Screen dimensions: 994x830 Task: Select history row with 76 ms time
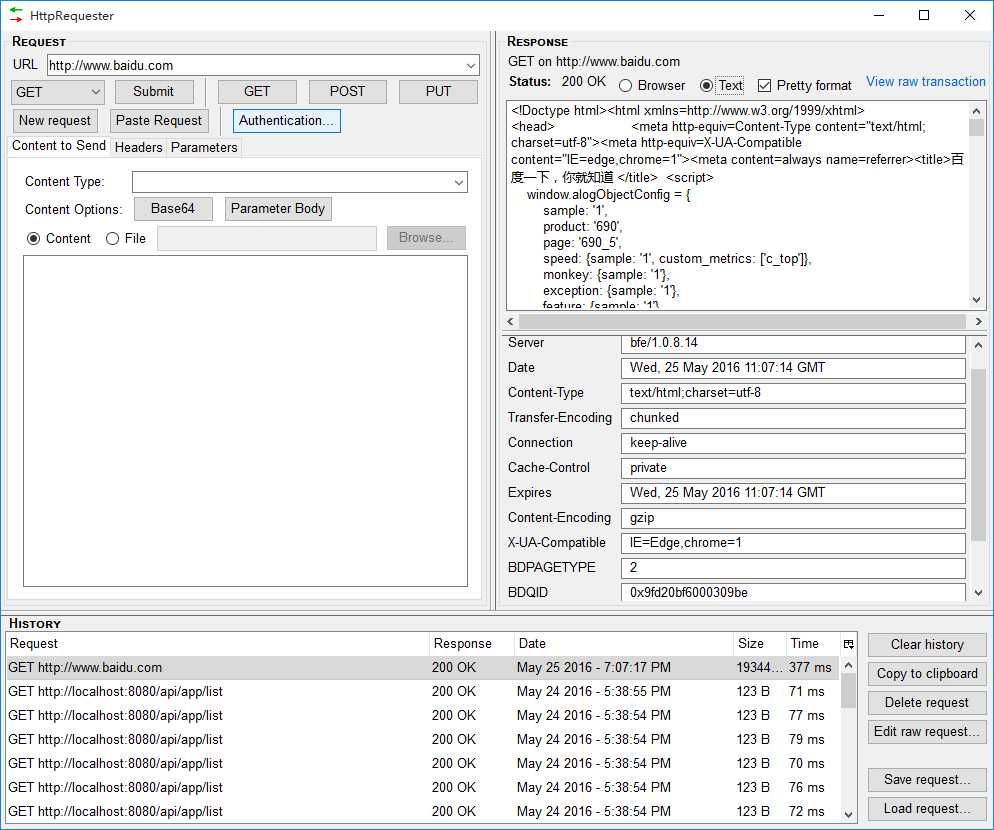click(x=423, y=788)
